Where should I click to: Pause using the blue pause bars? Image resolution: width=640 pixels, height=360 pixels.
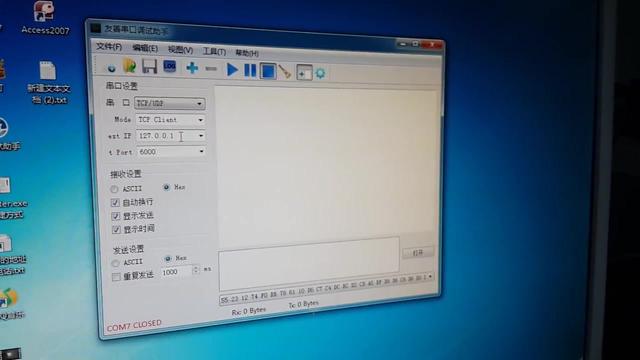coord(250,71)
